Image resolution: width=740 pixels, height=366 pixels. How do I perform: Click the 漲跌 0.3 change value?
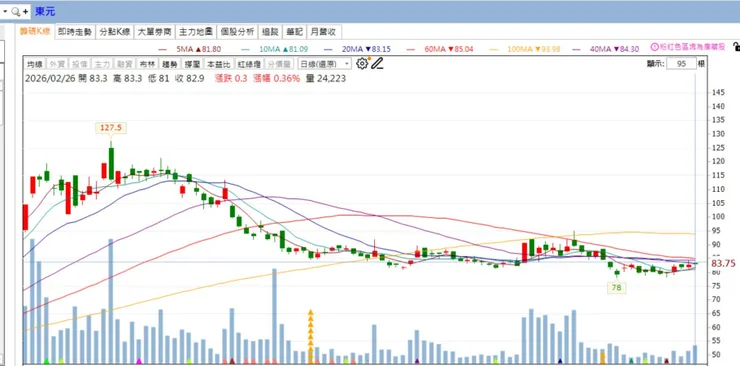(x=231, y=78)
